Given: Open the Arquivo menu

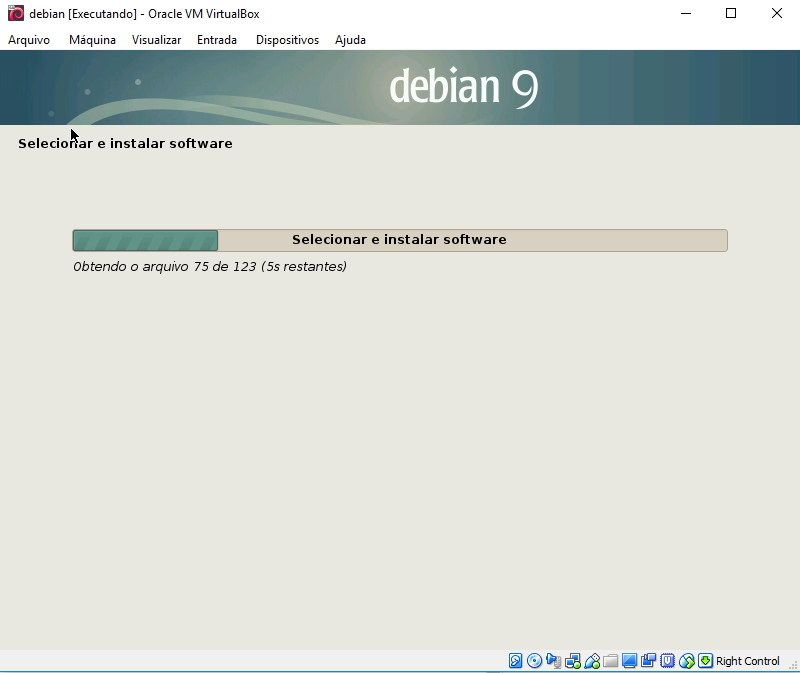Looking at the screenshot, I should click(29, 40).
